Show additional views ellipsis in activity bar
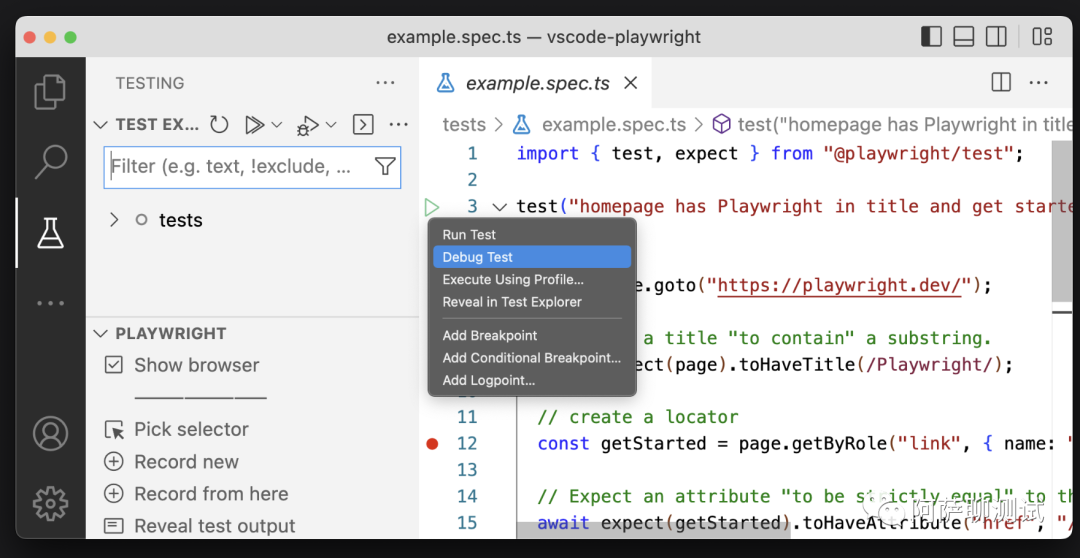Screen dimensions: 1080x558 (x=50, y=302)
